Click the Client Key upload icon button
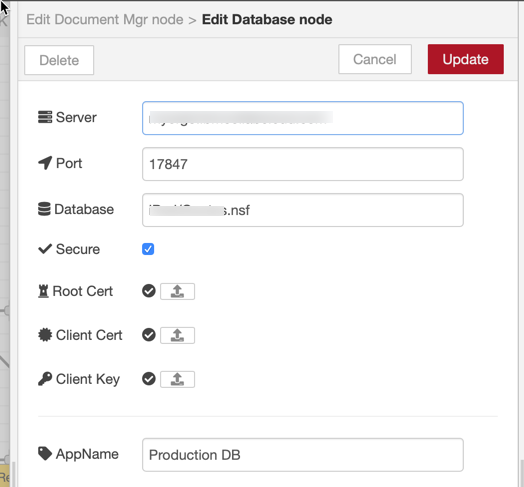Screen dimensions: 524x487 pos(177,379)
